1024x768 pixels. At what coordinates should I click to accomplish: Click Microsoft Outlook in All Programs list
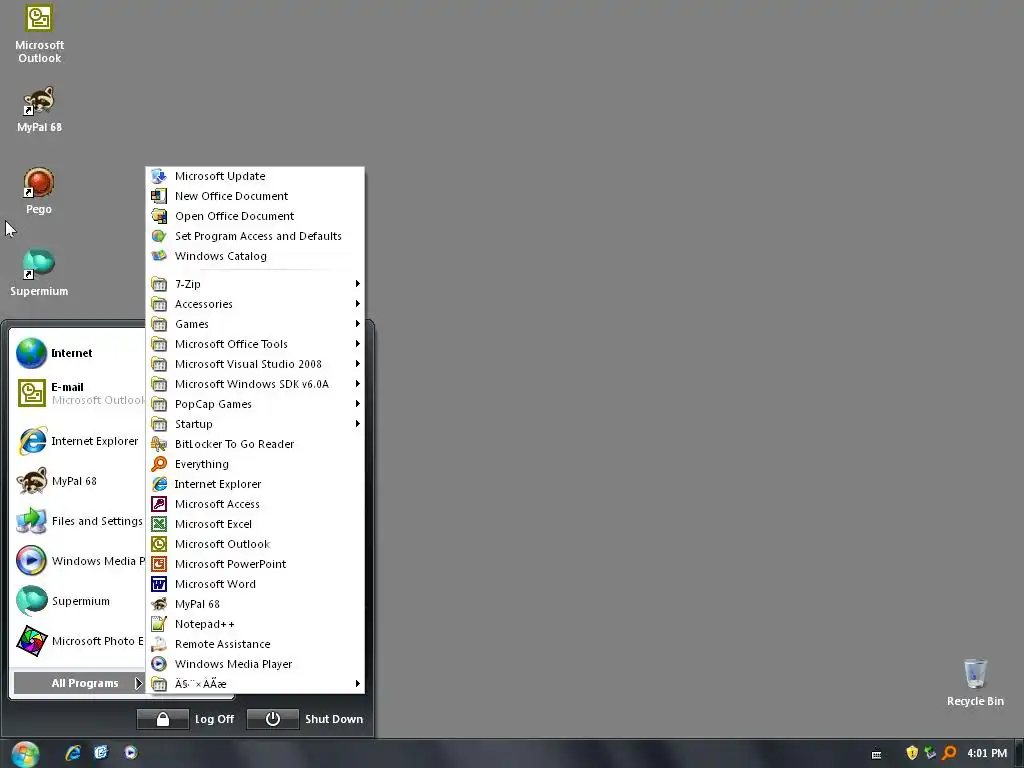(255, 544)
